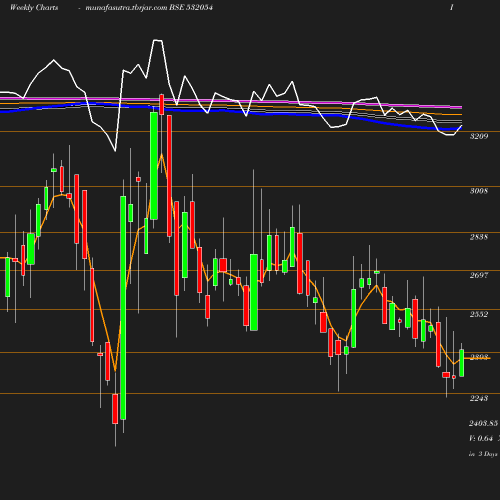
Task: Click the "V: 0.64" volume value
Action: [481, 438]
